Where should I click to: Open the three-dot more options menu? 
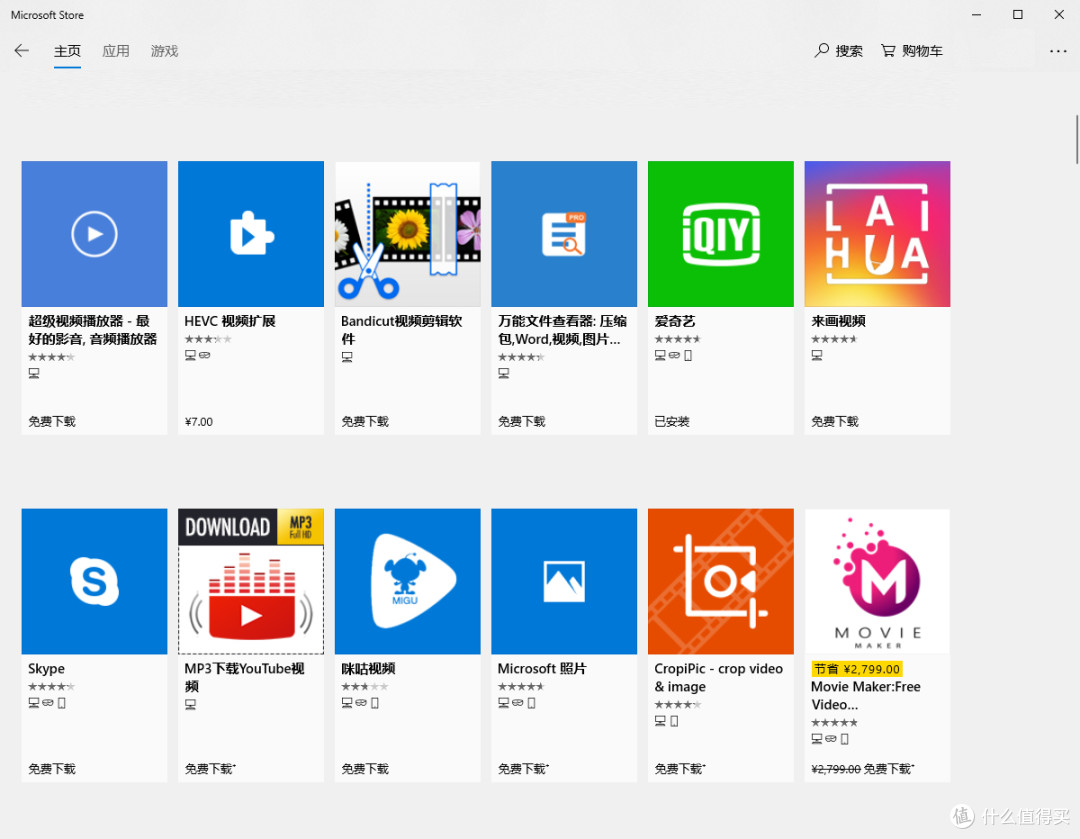coord(1058,51)
